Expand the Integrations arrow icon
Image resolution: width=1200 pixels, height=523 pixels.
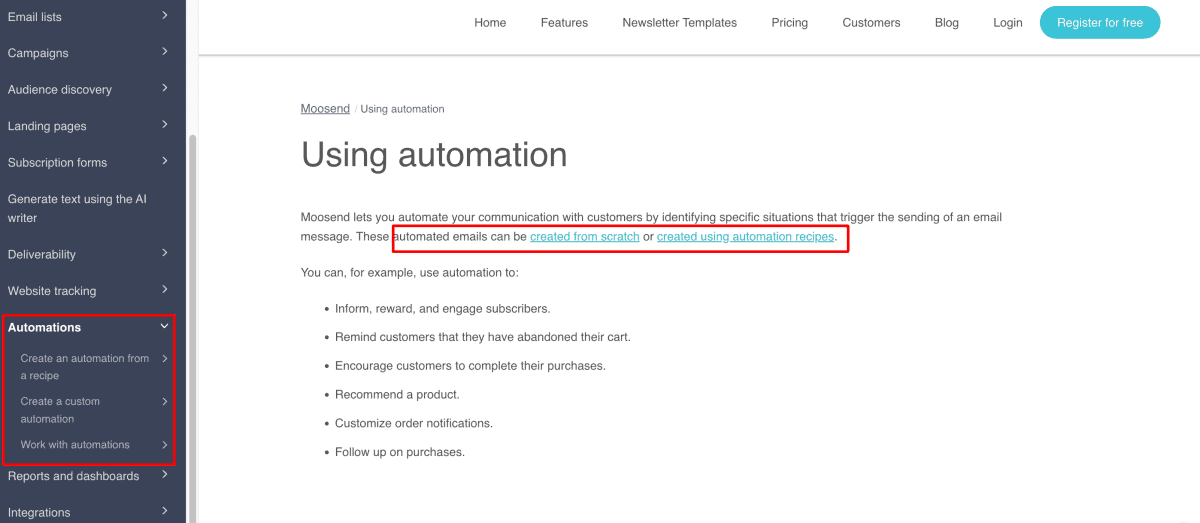(165, 511)
